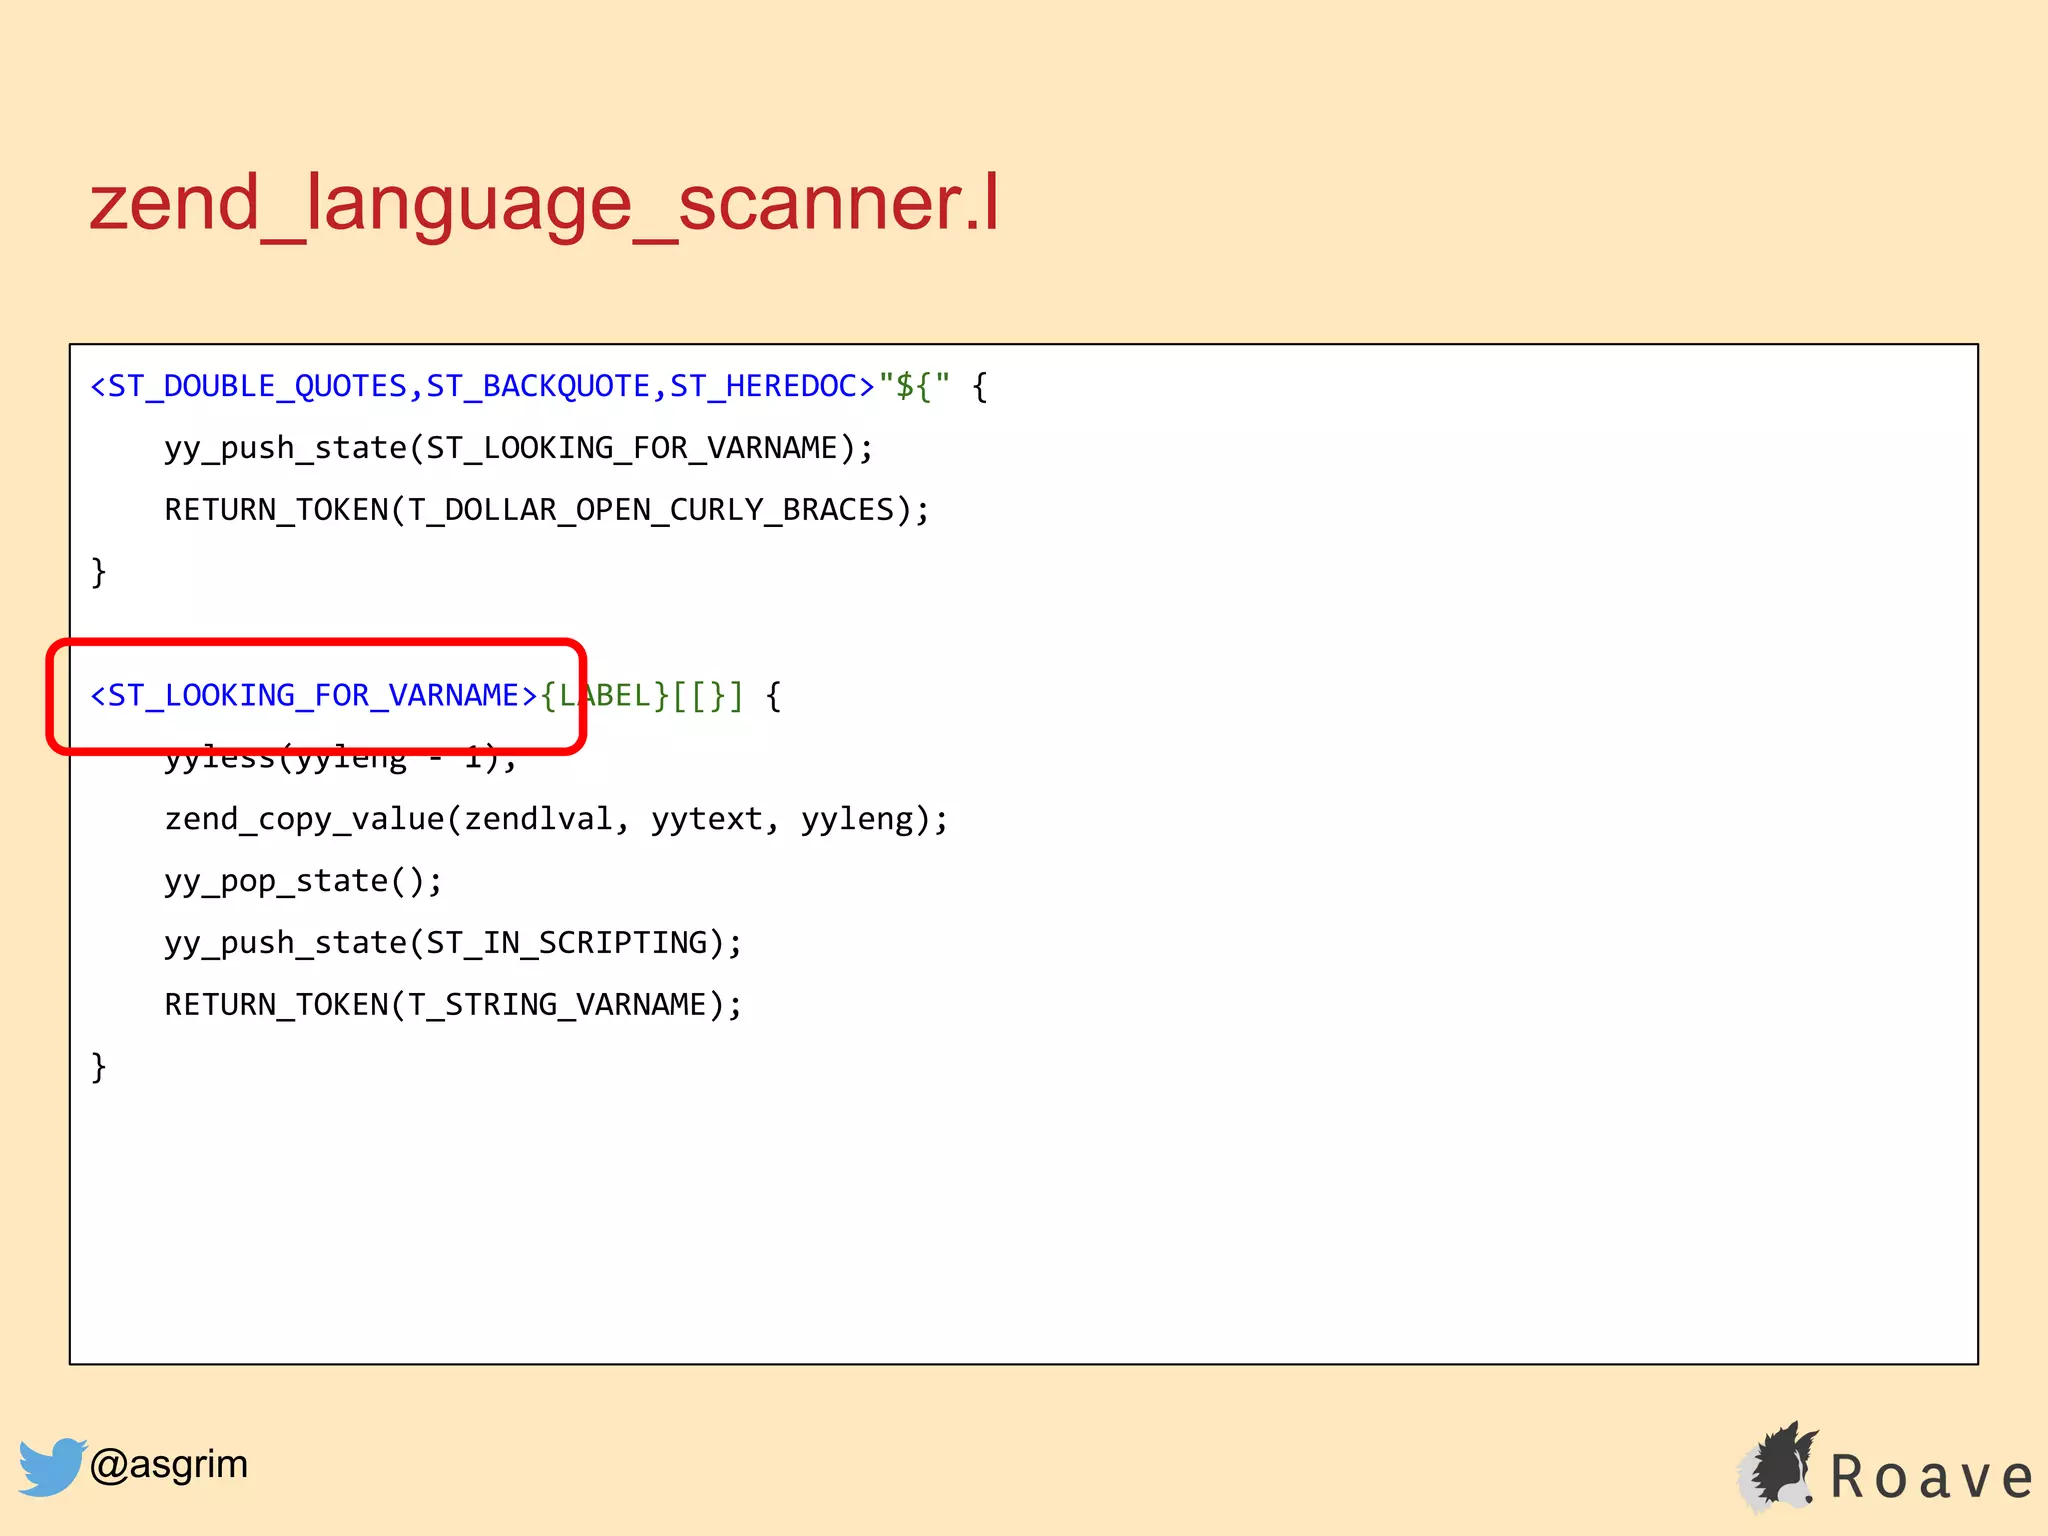The image size is (2048, 1536).
Task: Click the RETURN_TOKEN(T_STRING_VARNAME); line
Action: (x=453, y=1004)
